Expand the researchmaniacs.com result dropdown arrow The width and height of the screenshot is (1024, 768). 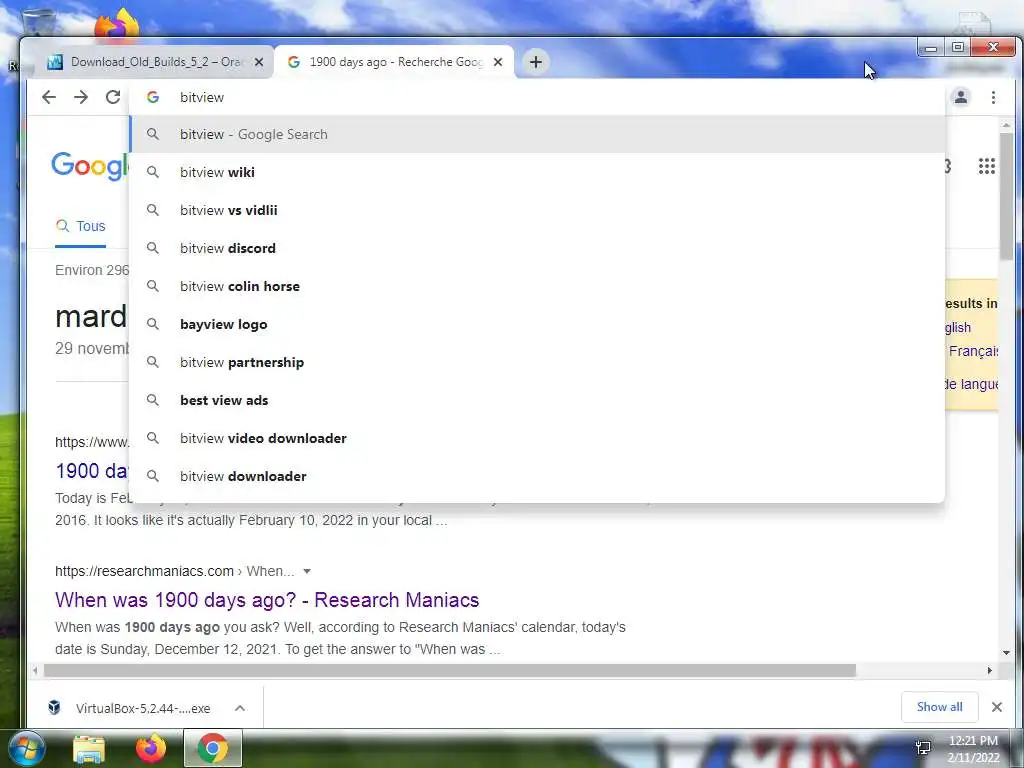[307, 571]
